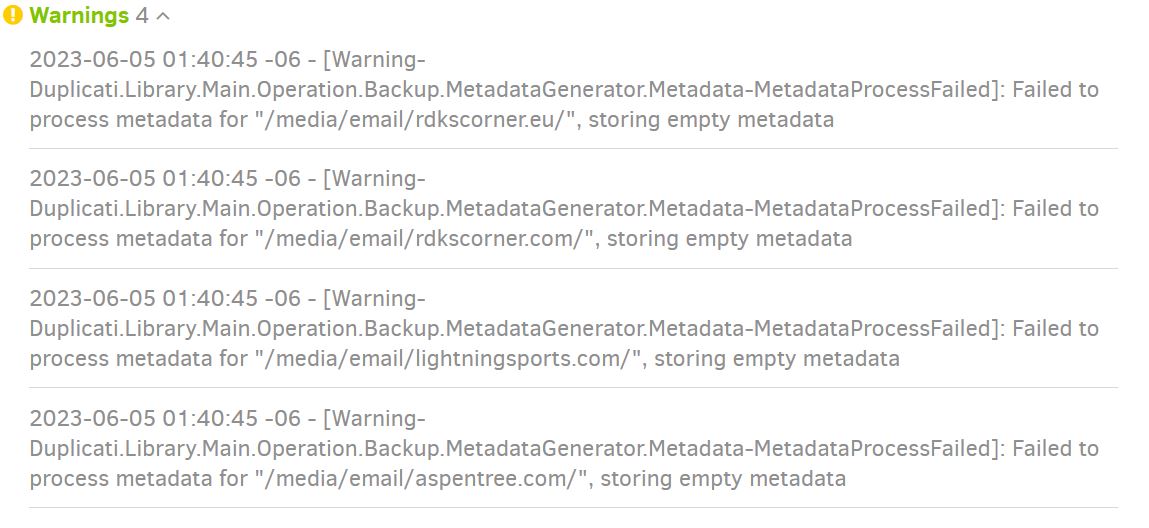Click the timestamp of the rdkscorner.com warning
The image size is (1149, 528).
165,179
